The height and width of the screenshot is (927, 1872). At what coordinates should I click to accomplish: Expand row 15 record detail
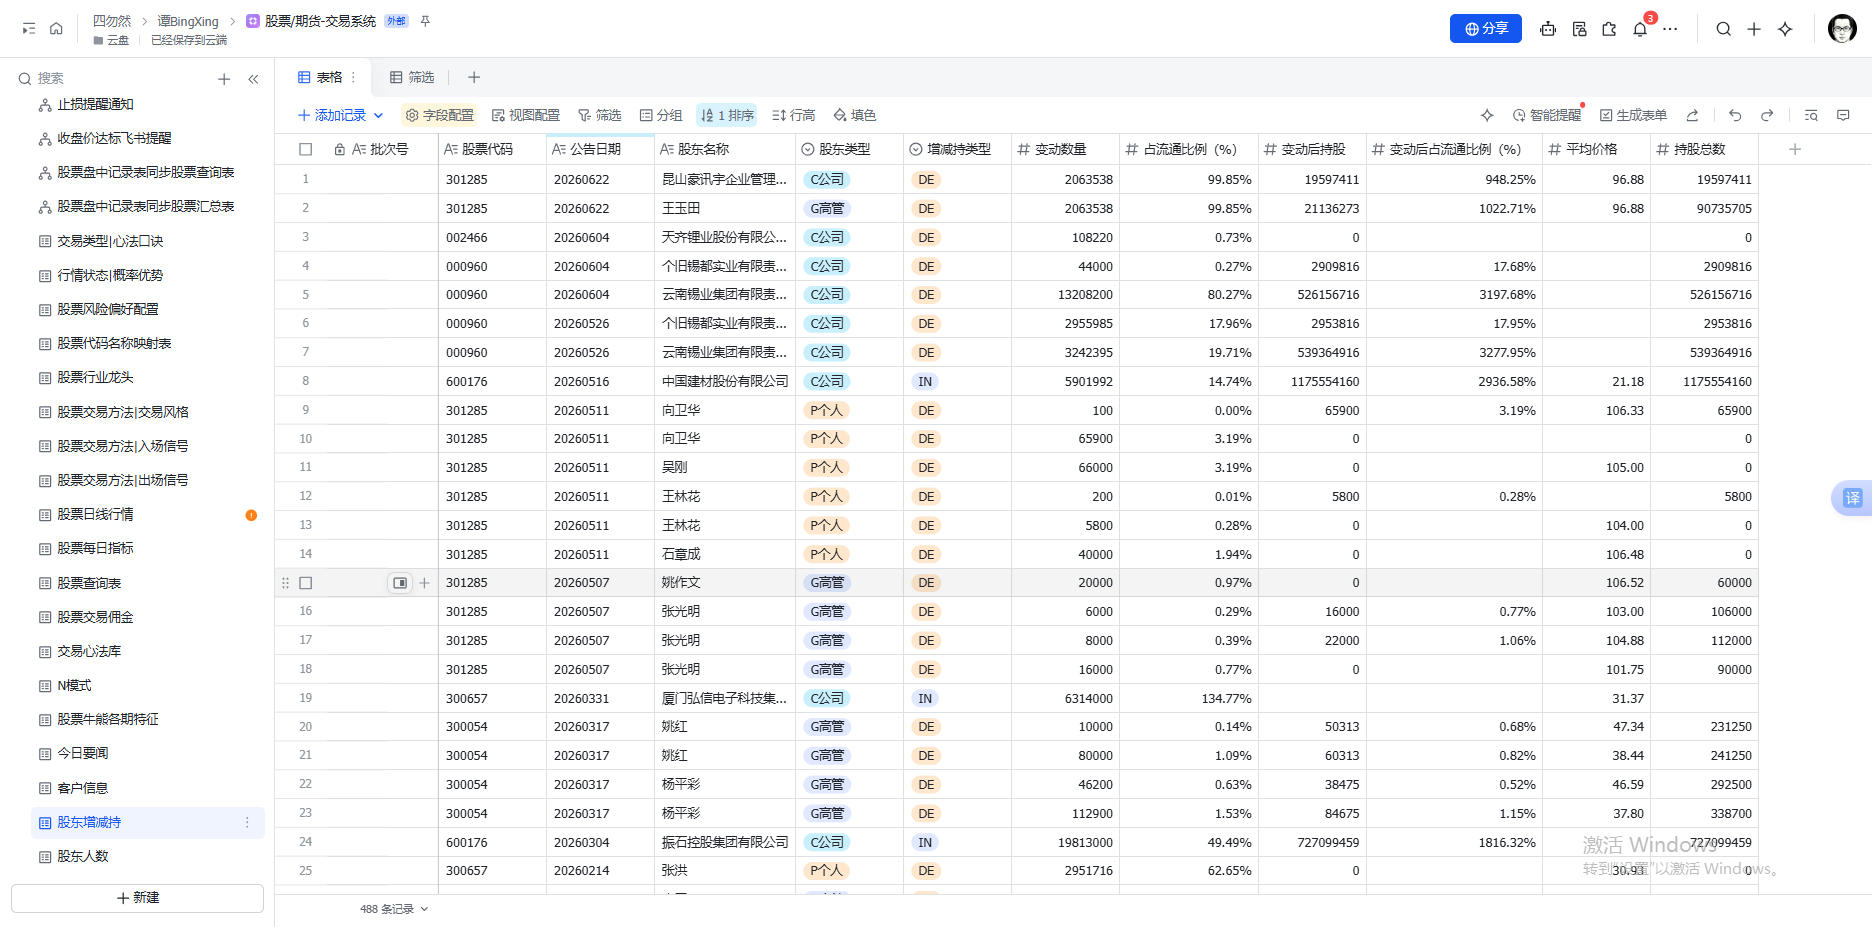point(400,583)
